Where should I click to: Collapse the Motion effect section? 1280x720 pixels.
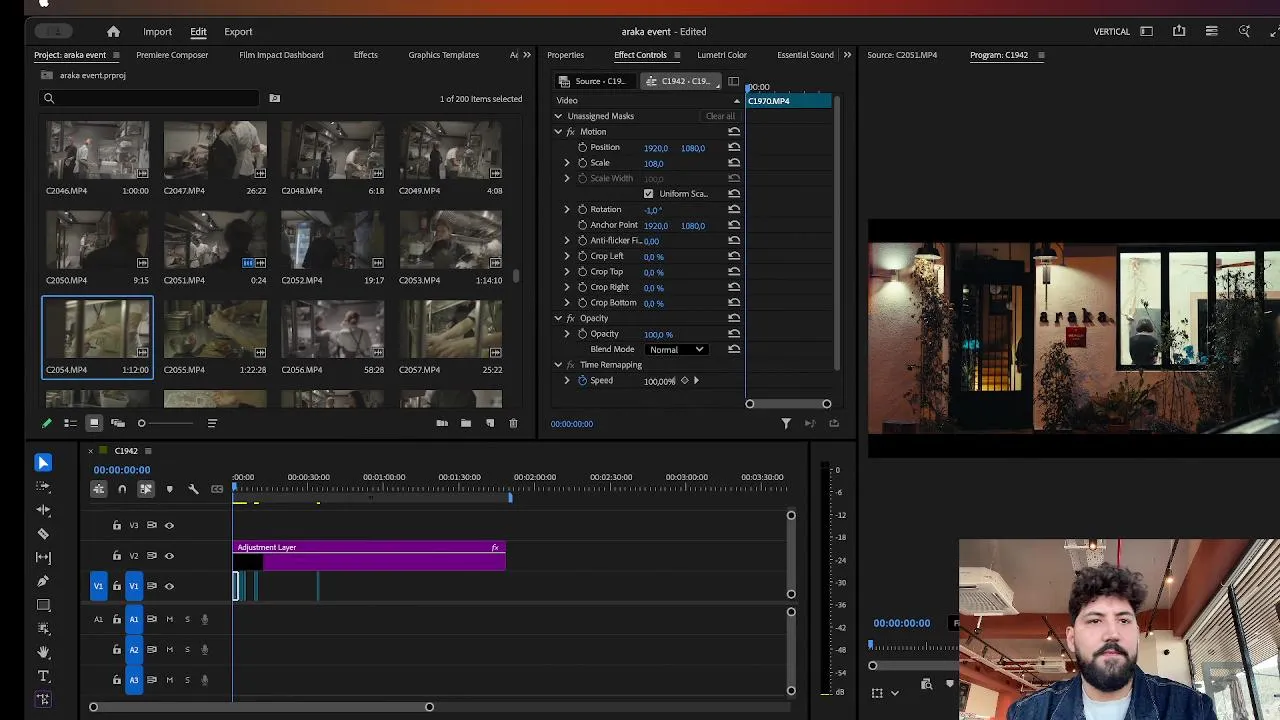click(x=558, y=132)
